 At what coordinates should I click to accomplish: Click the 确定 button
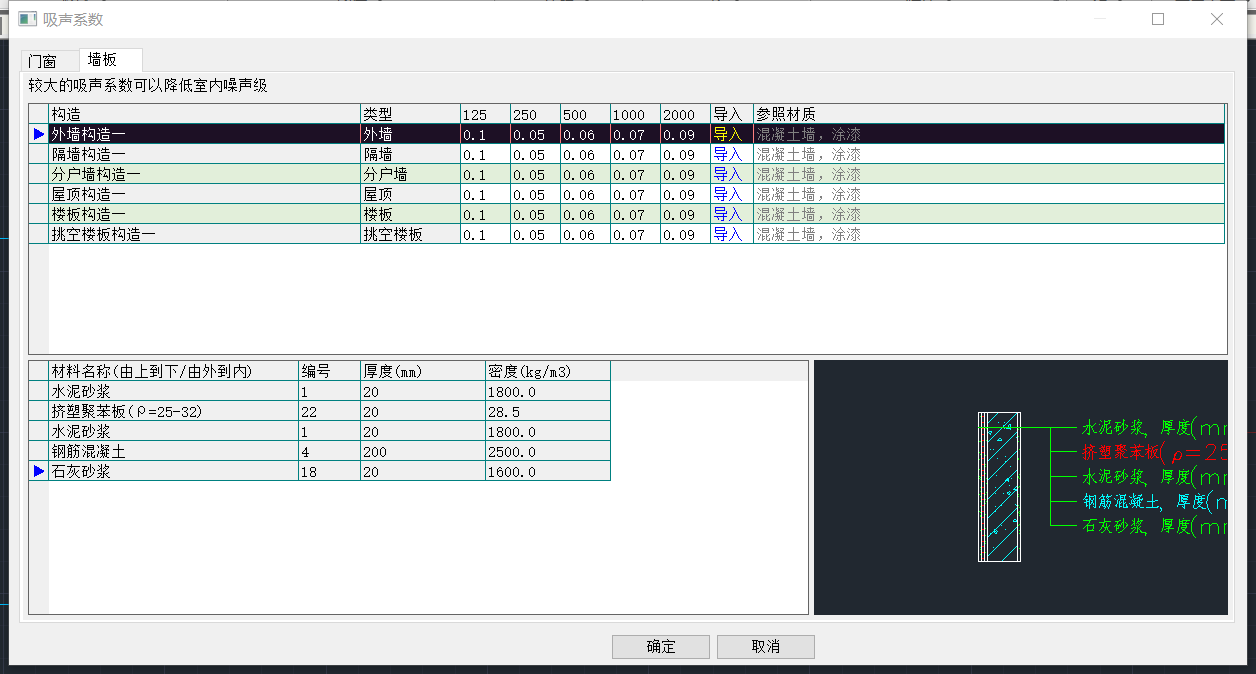coord(661,647)
